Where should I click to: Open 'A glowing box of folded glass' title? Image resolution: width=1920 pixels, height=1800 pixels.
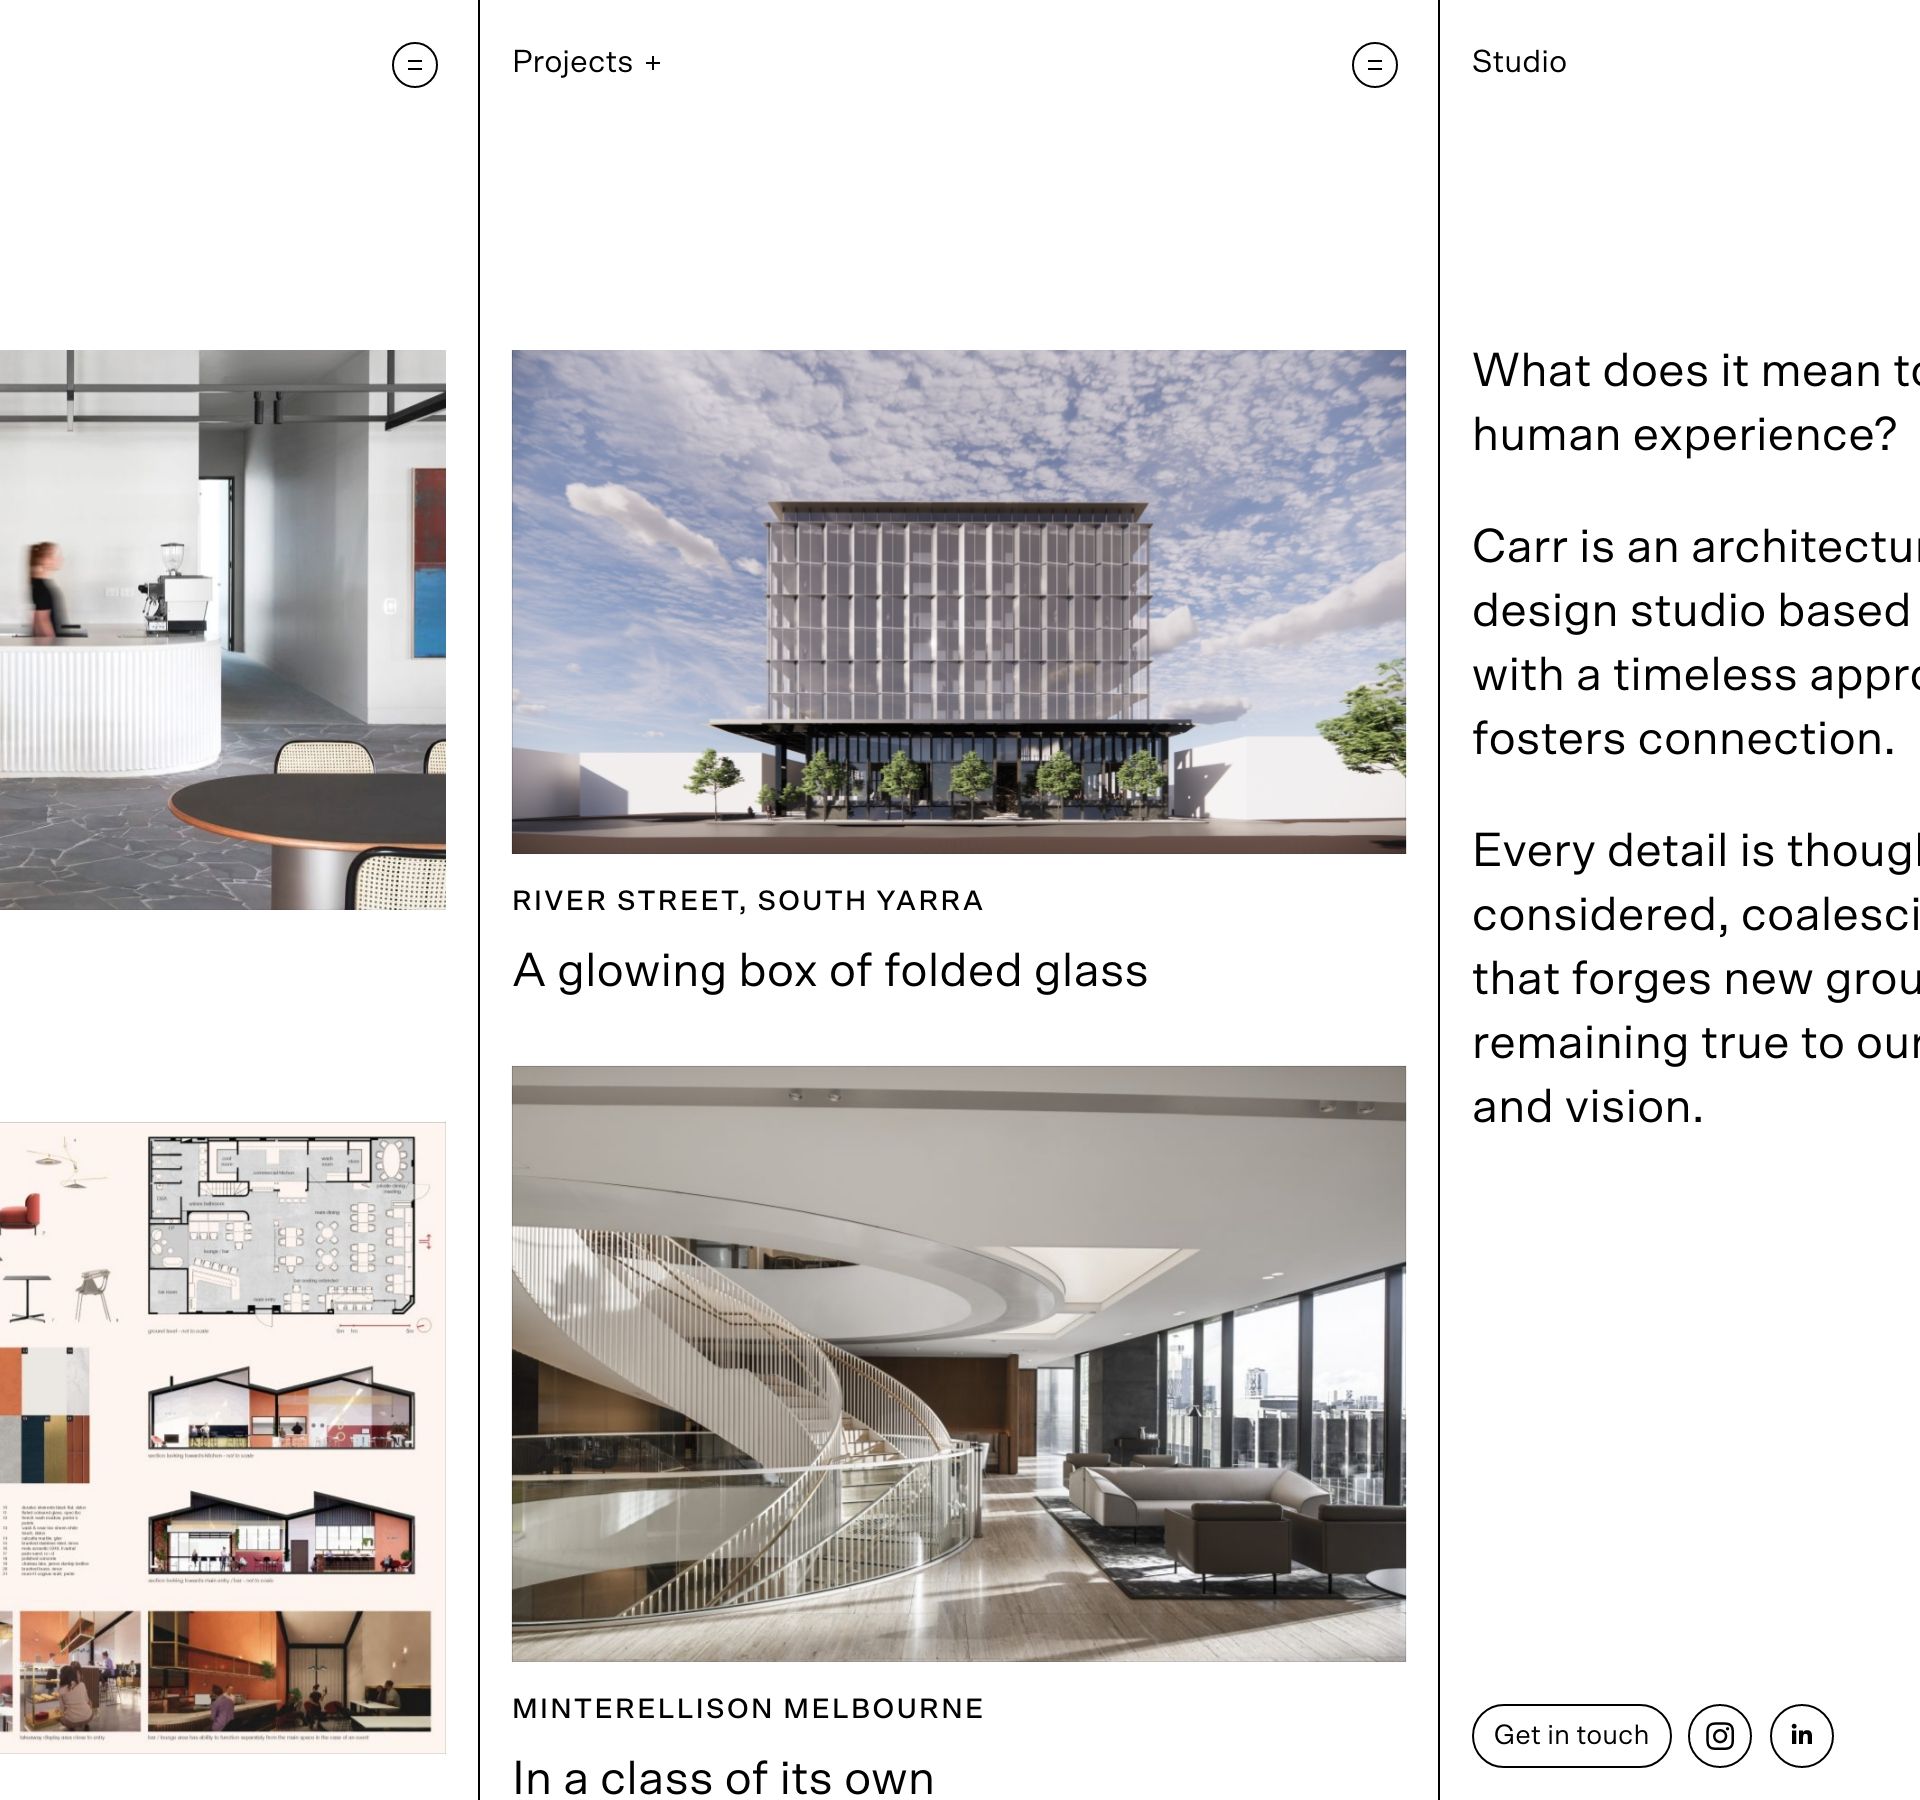(x=829, y=970)
